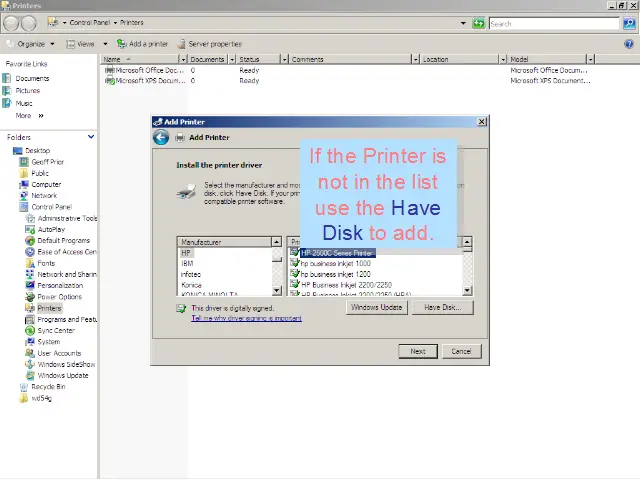Image resolution: width=640 pixels, height=480 pixels.
Task: Open the Documents column filter dropdown
Action: coord(232,60)
